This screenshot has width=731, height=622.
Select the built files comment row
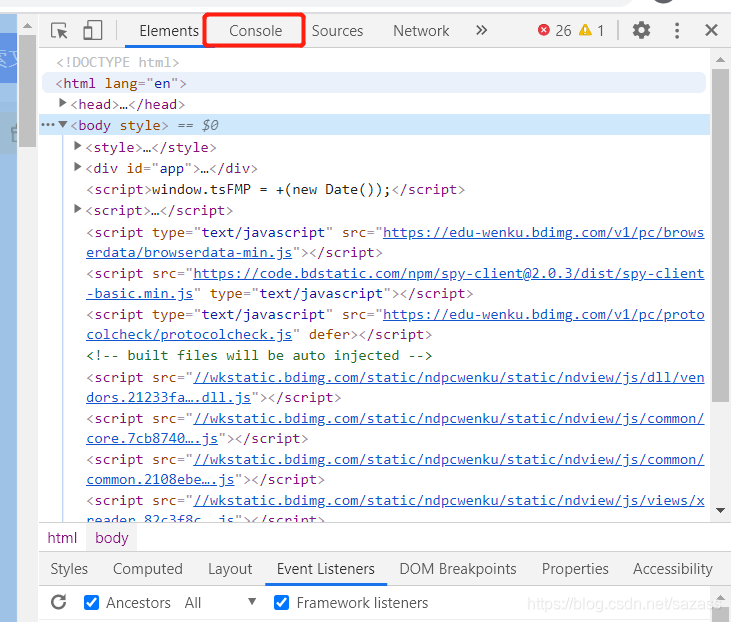(x=259, y=355)
